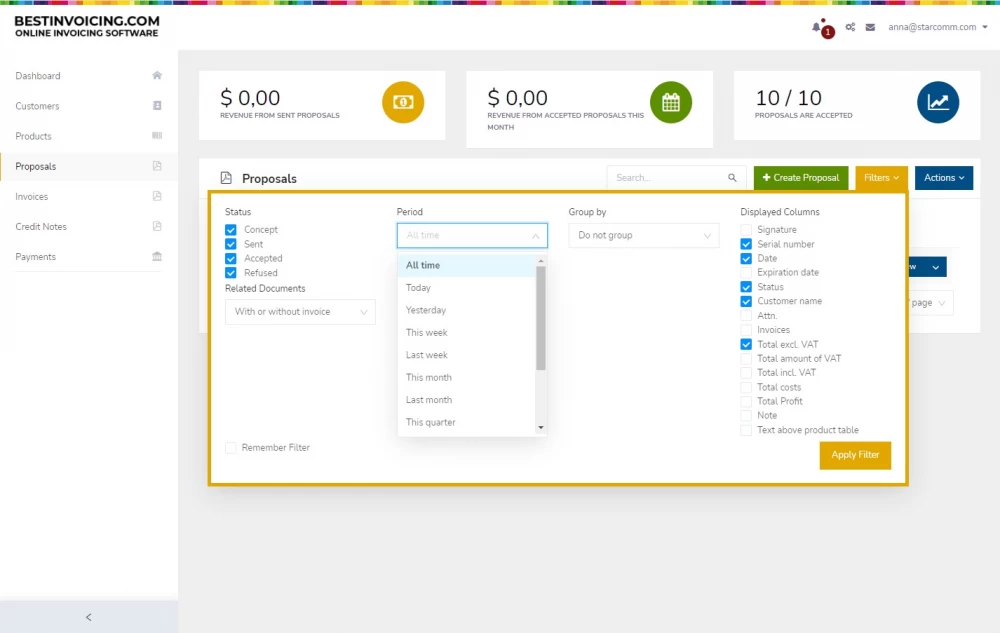Viewport: 1000px width, 633px height.
Task: Click the Payments bank icon in sidebar
Action: (x=157, y=257)
